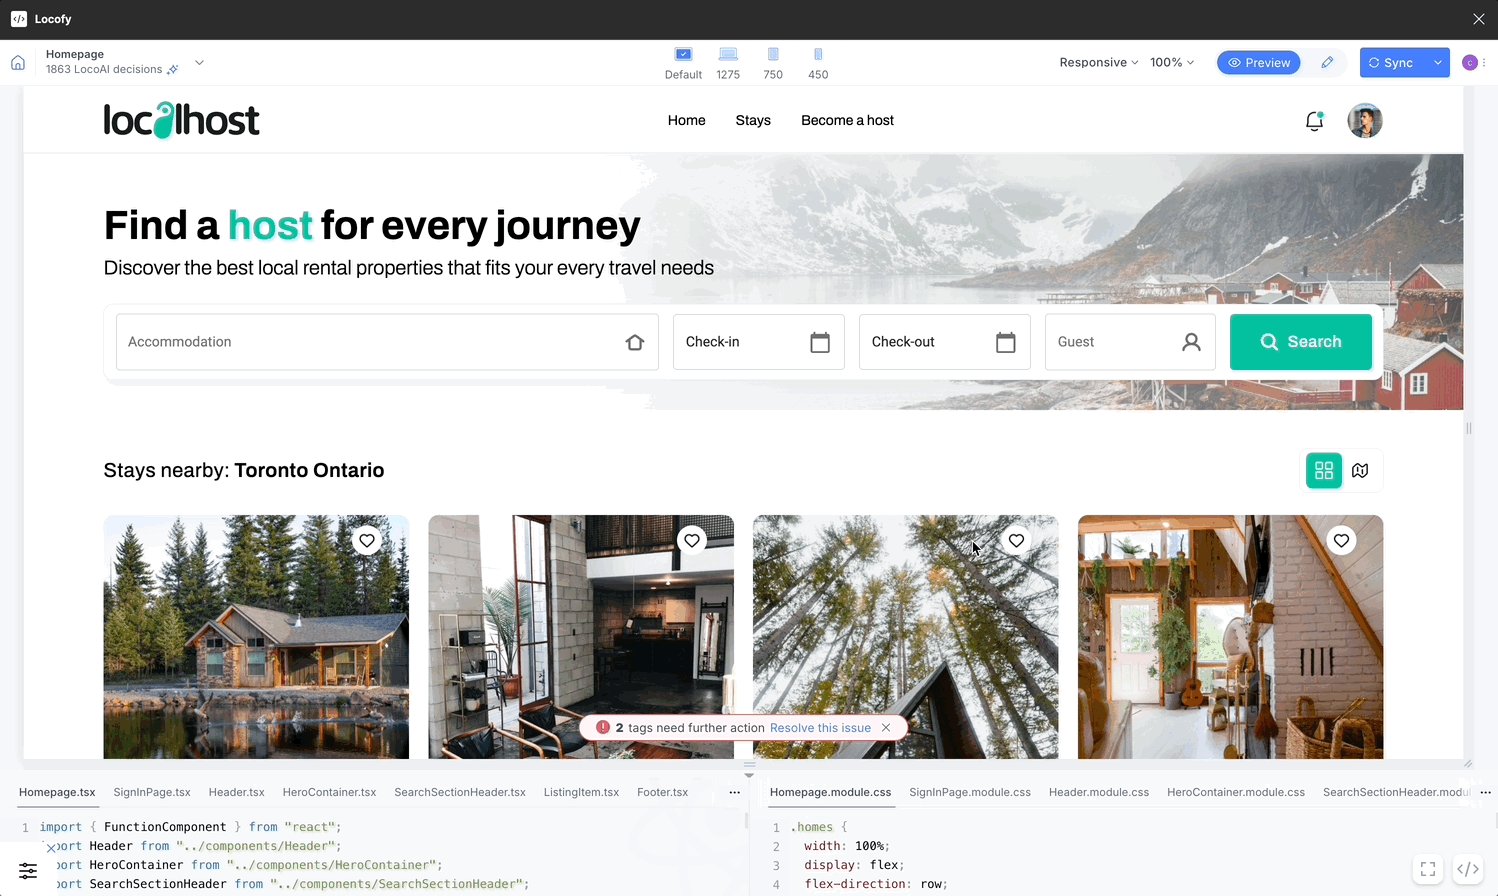Click the Guest field
This screenshot has width=1498, height=896.
click(1130, 342)
